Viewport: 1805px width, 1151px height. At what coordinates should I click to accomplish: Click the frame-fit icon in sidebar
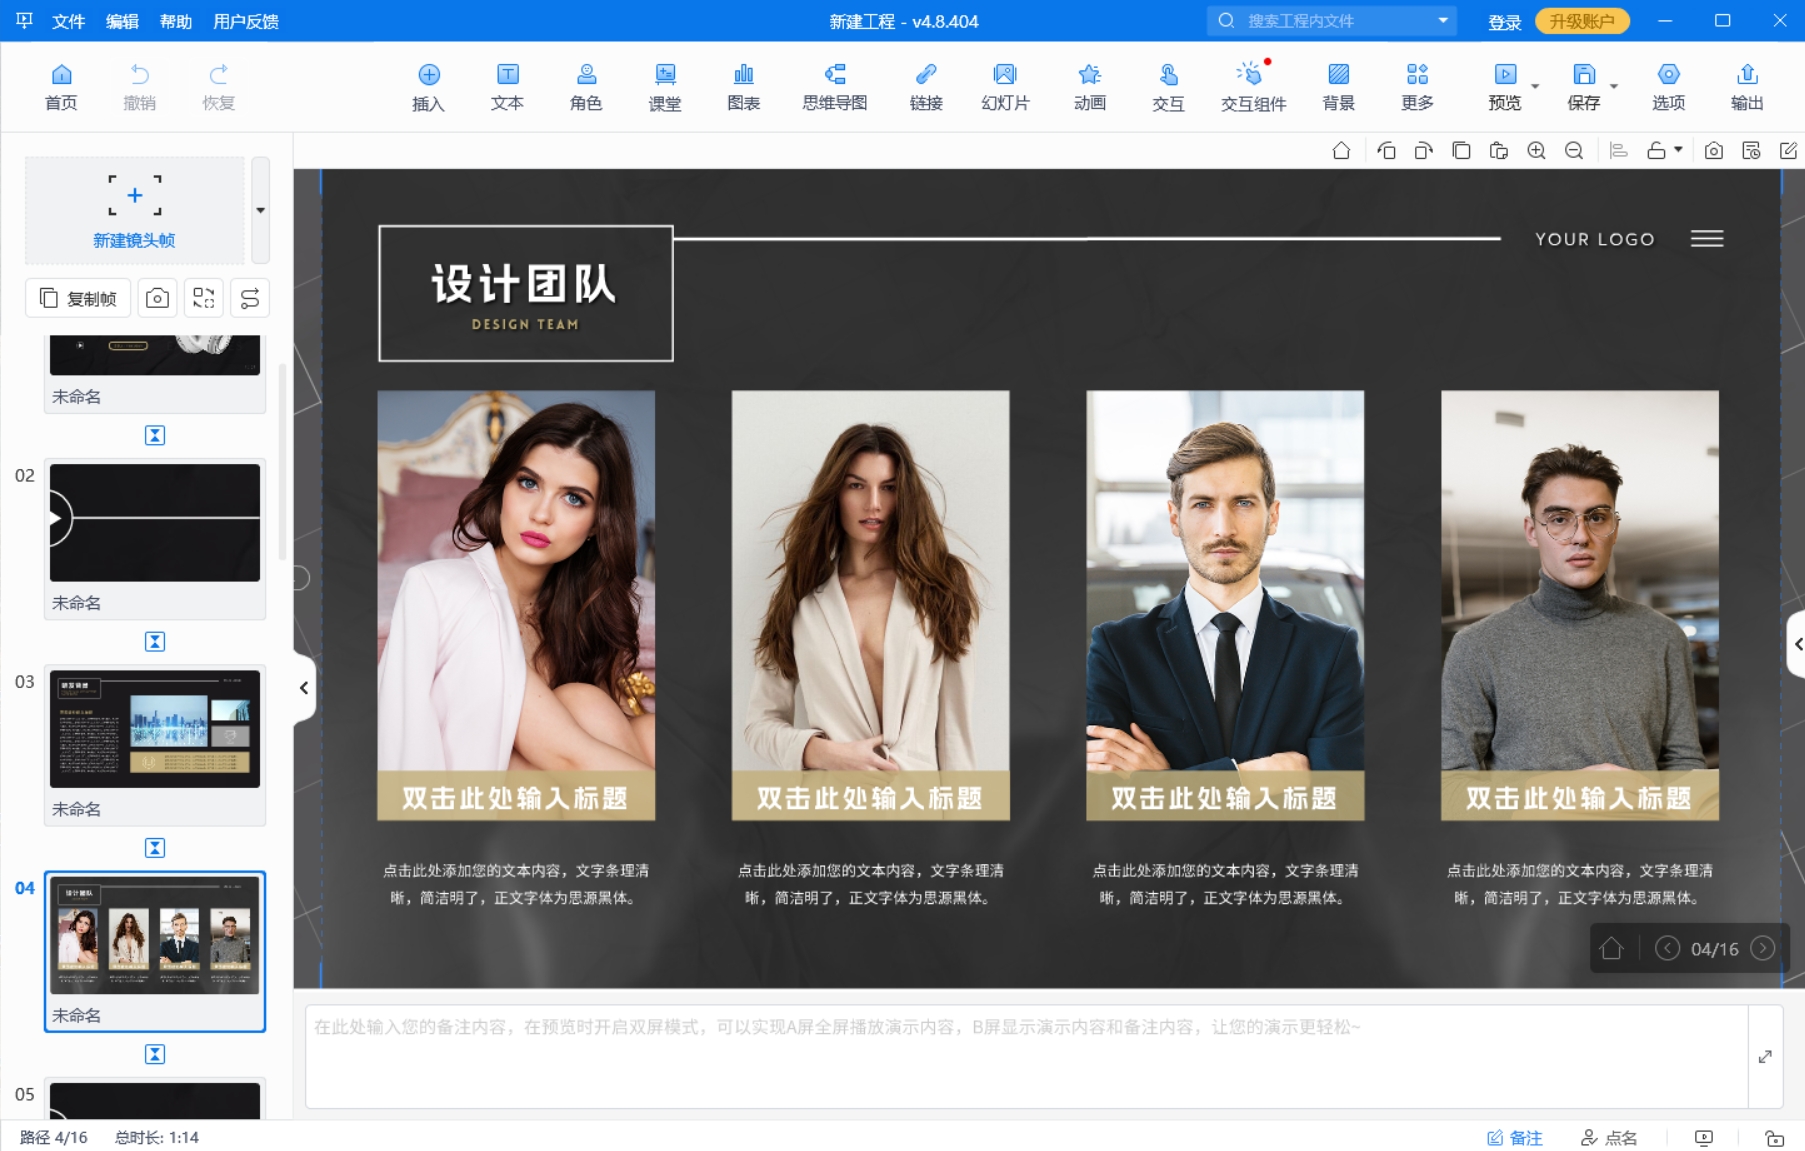click(x=204, y=298)
